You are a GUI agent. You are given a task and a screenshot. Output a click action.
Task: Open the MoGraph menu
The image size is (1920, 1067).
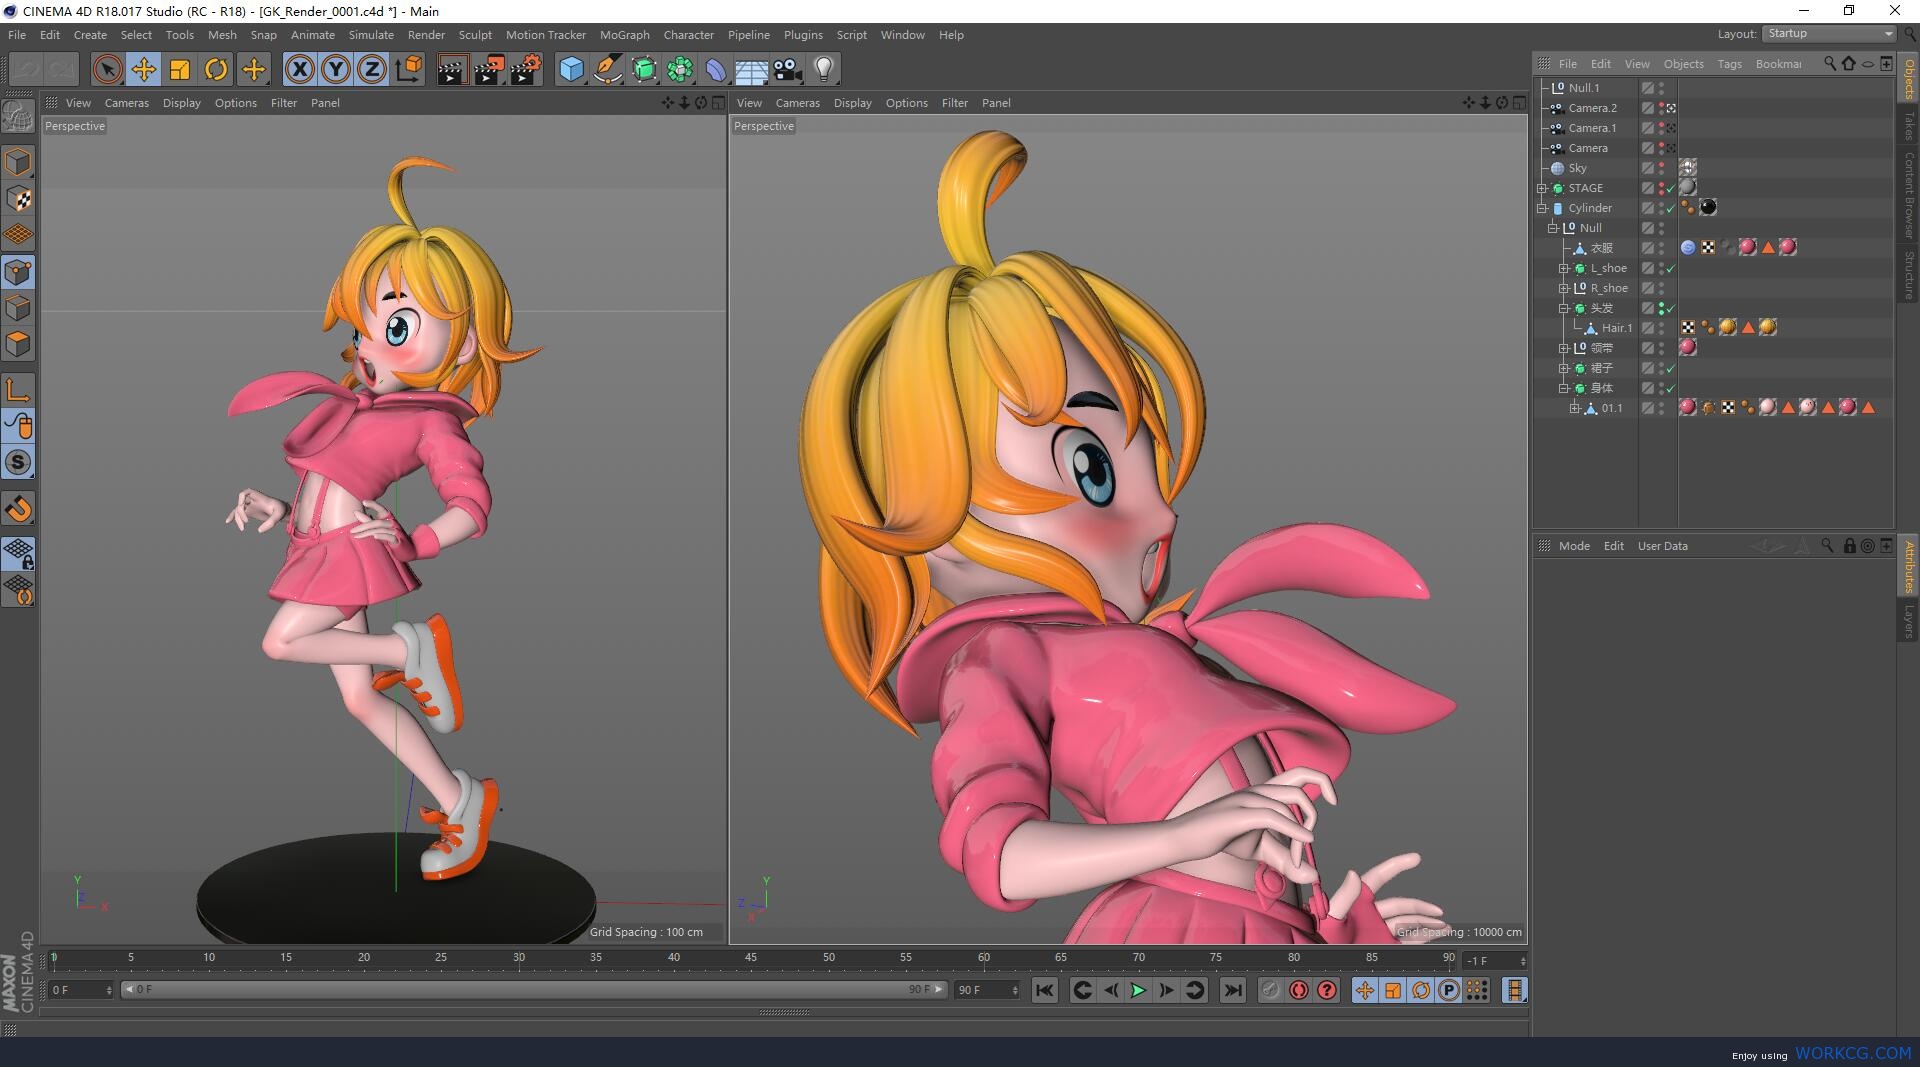624,35
